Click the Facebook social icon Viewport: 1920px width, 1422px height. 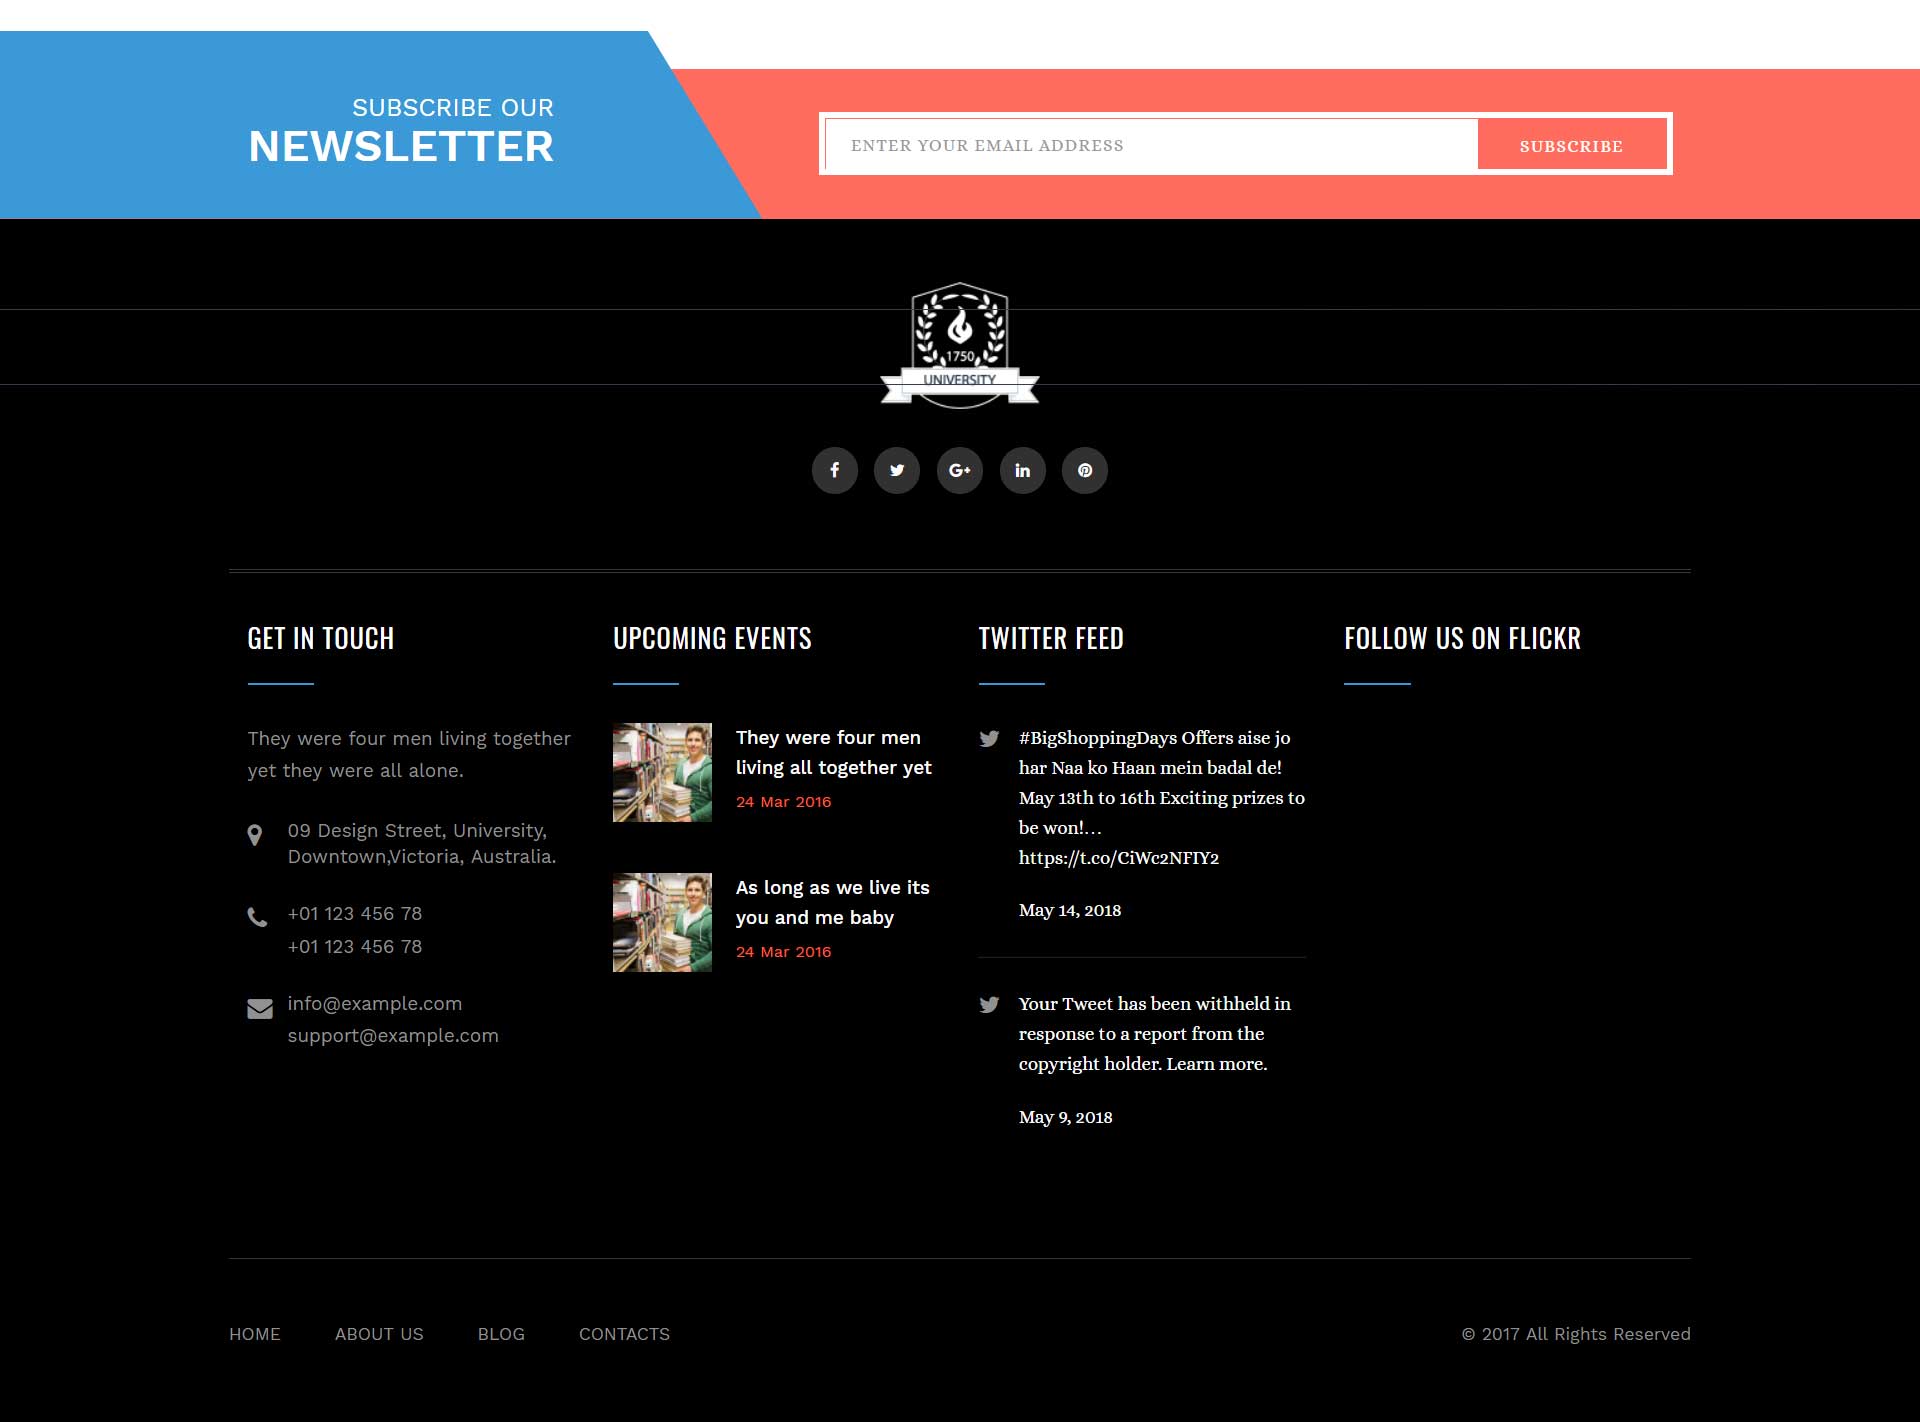click(834, 470)
